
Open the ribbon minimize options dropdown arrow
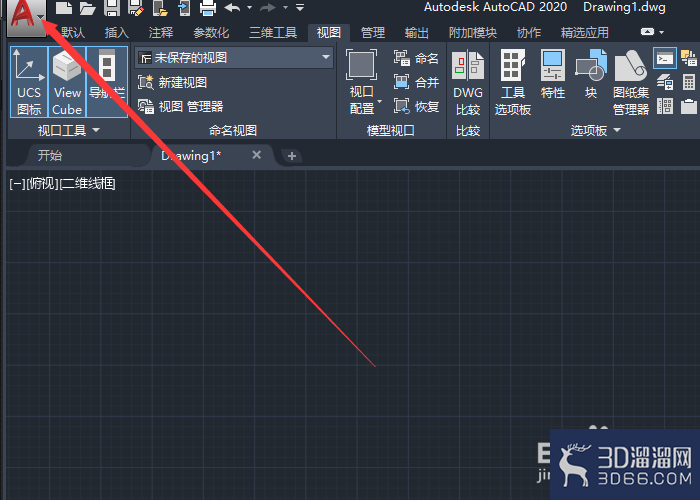(x=662, y=32)
